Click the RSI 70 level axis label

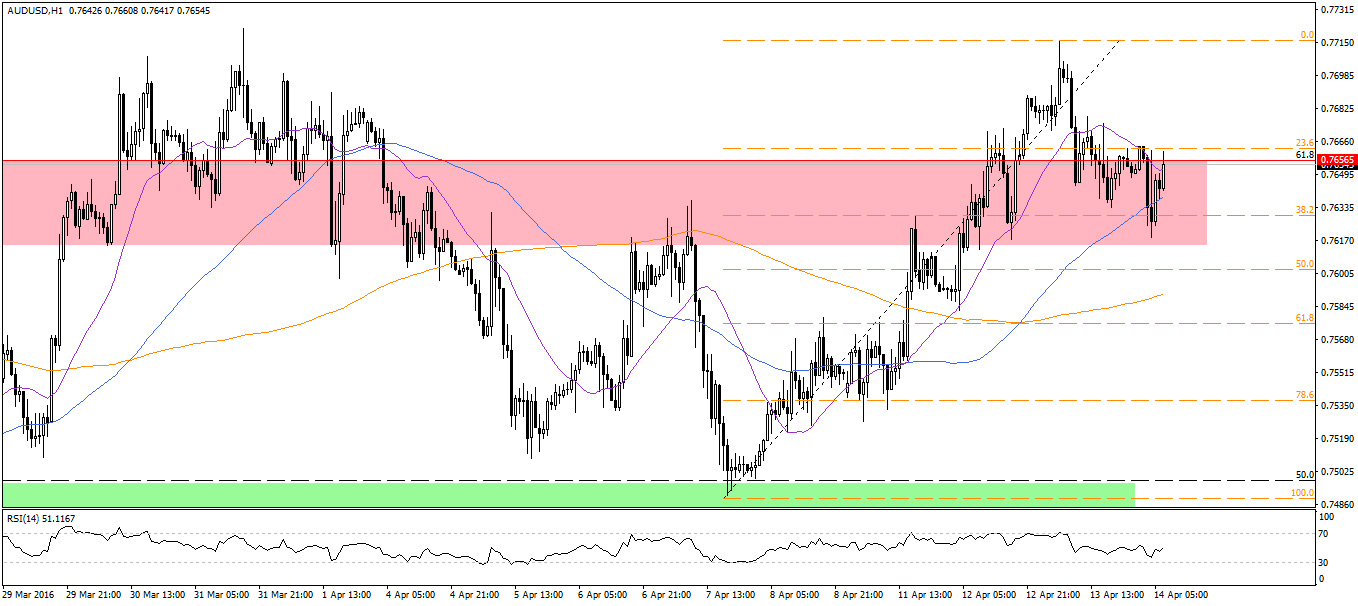click(1325, 535)
